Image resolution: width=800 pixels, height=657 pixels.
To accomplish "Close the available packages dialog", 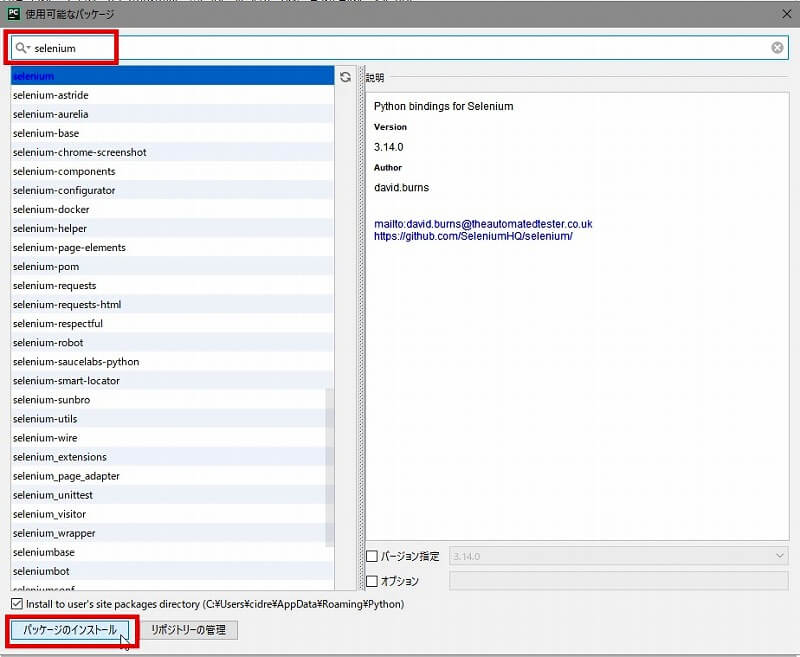I will pos(787,14).
